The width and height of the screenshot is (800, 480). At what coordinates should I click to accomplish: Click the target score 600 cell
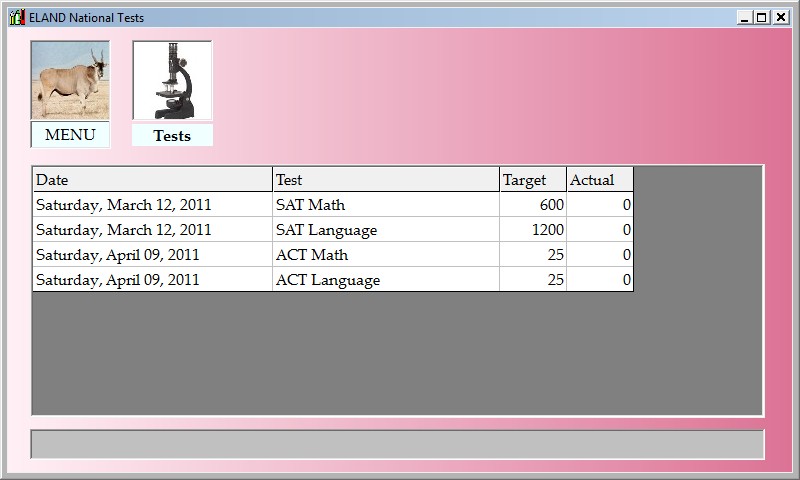coord(532,205)
